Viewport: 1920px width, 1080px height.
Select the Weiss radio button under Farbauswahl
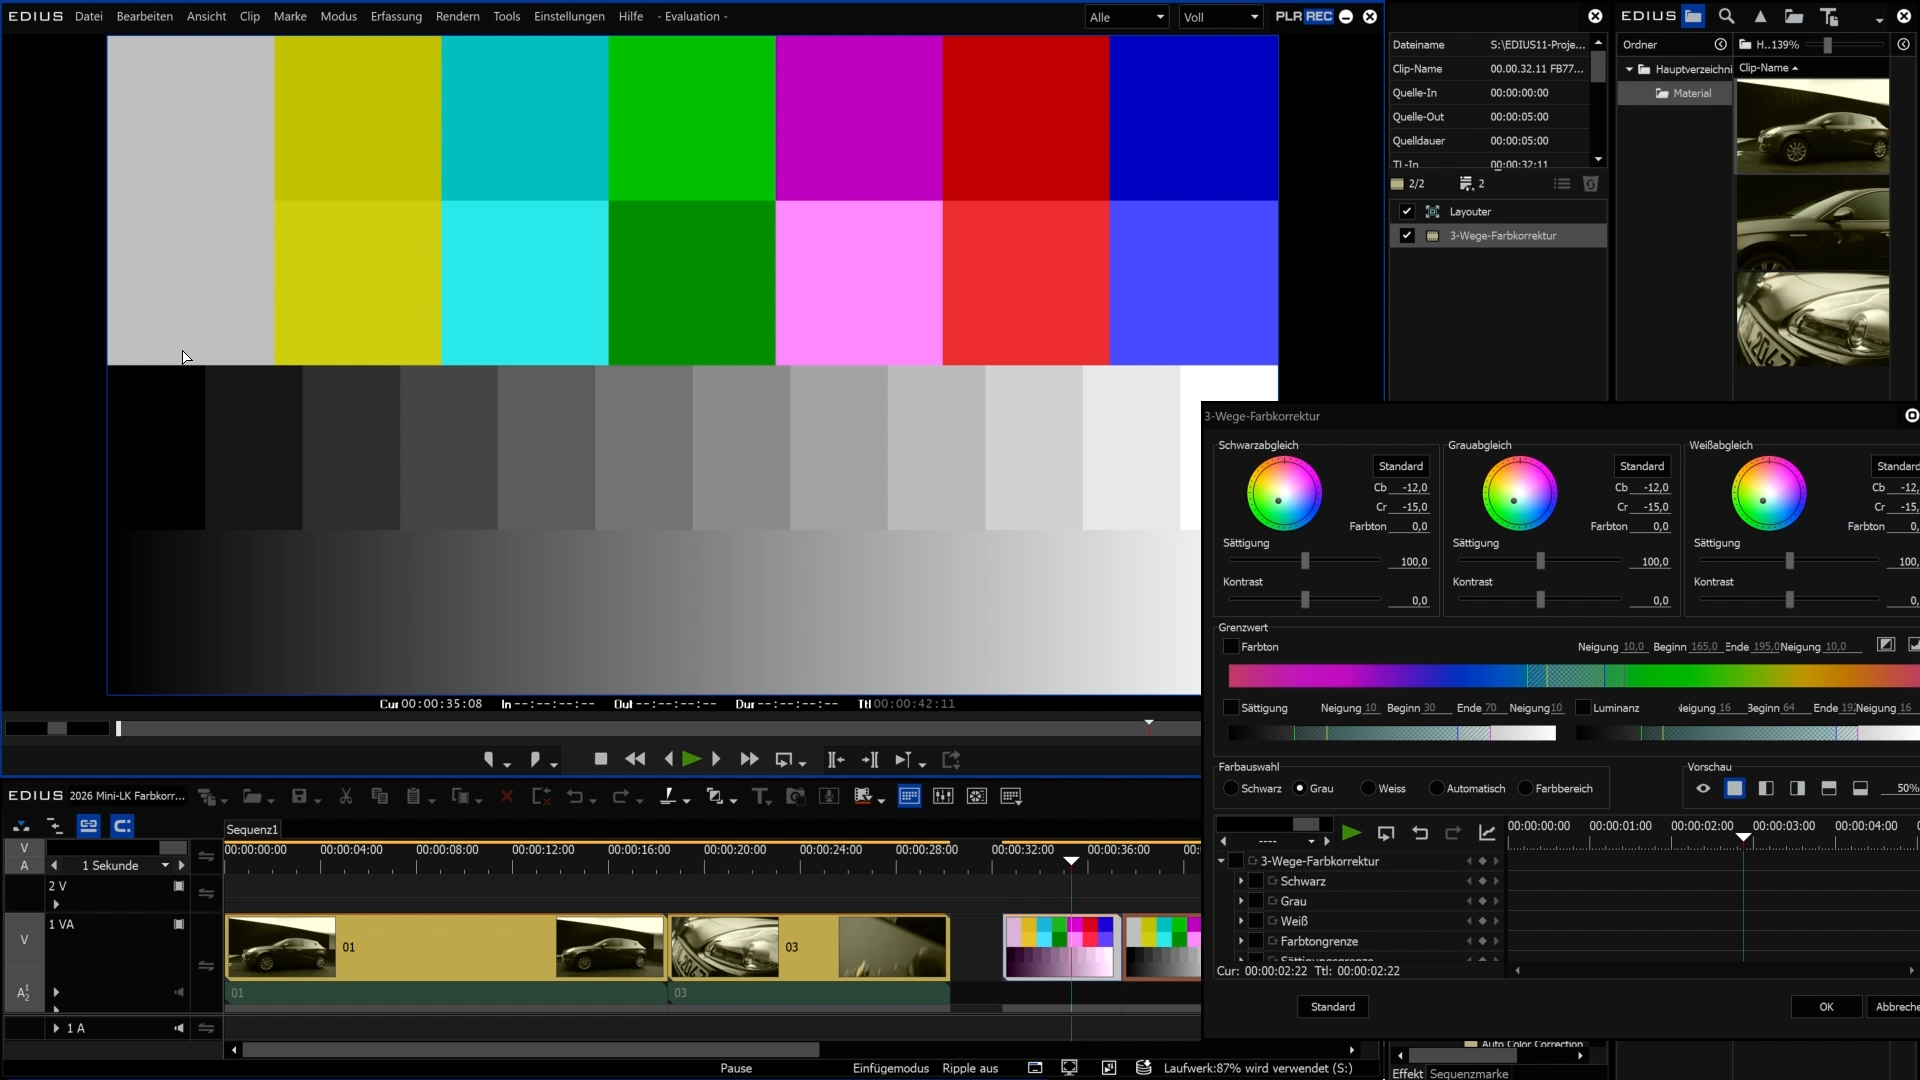(1369, 789)
